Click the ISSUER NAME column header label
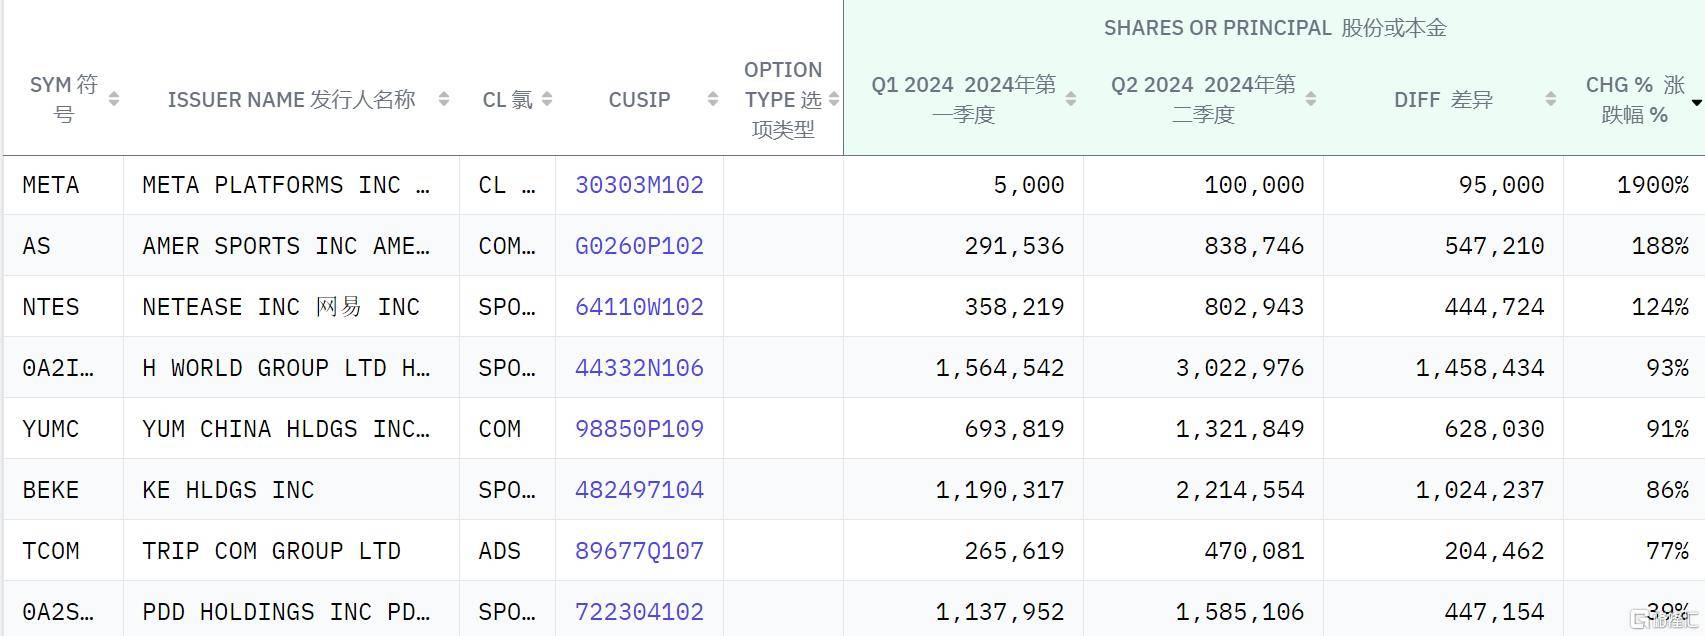Image resolution: width=1705 pixels, height=636 pixels. coord(291,99)
